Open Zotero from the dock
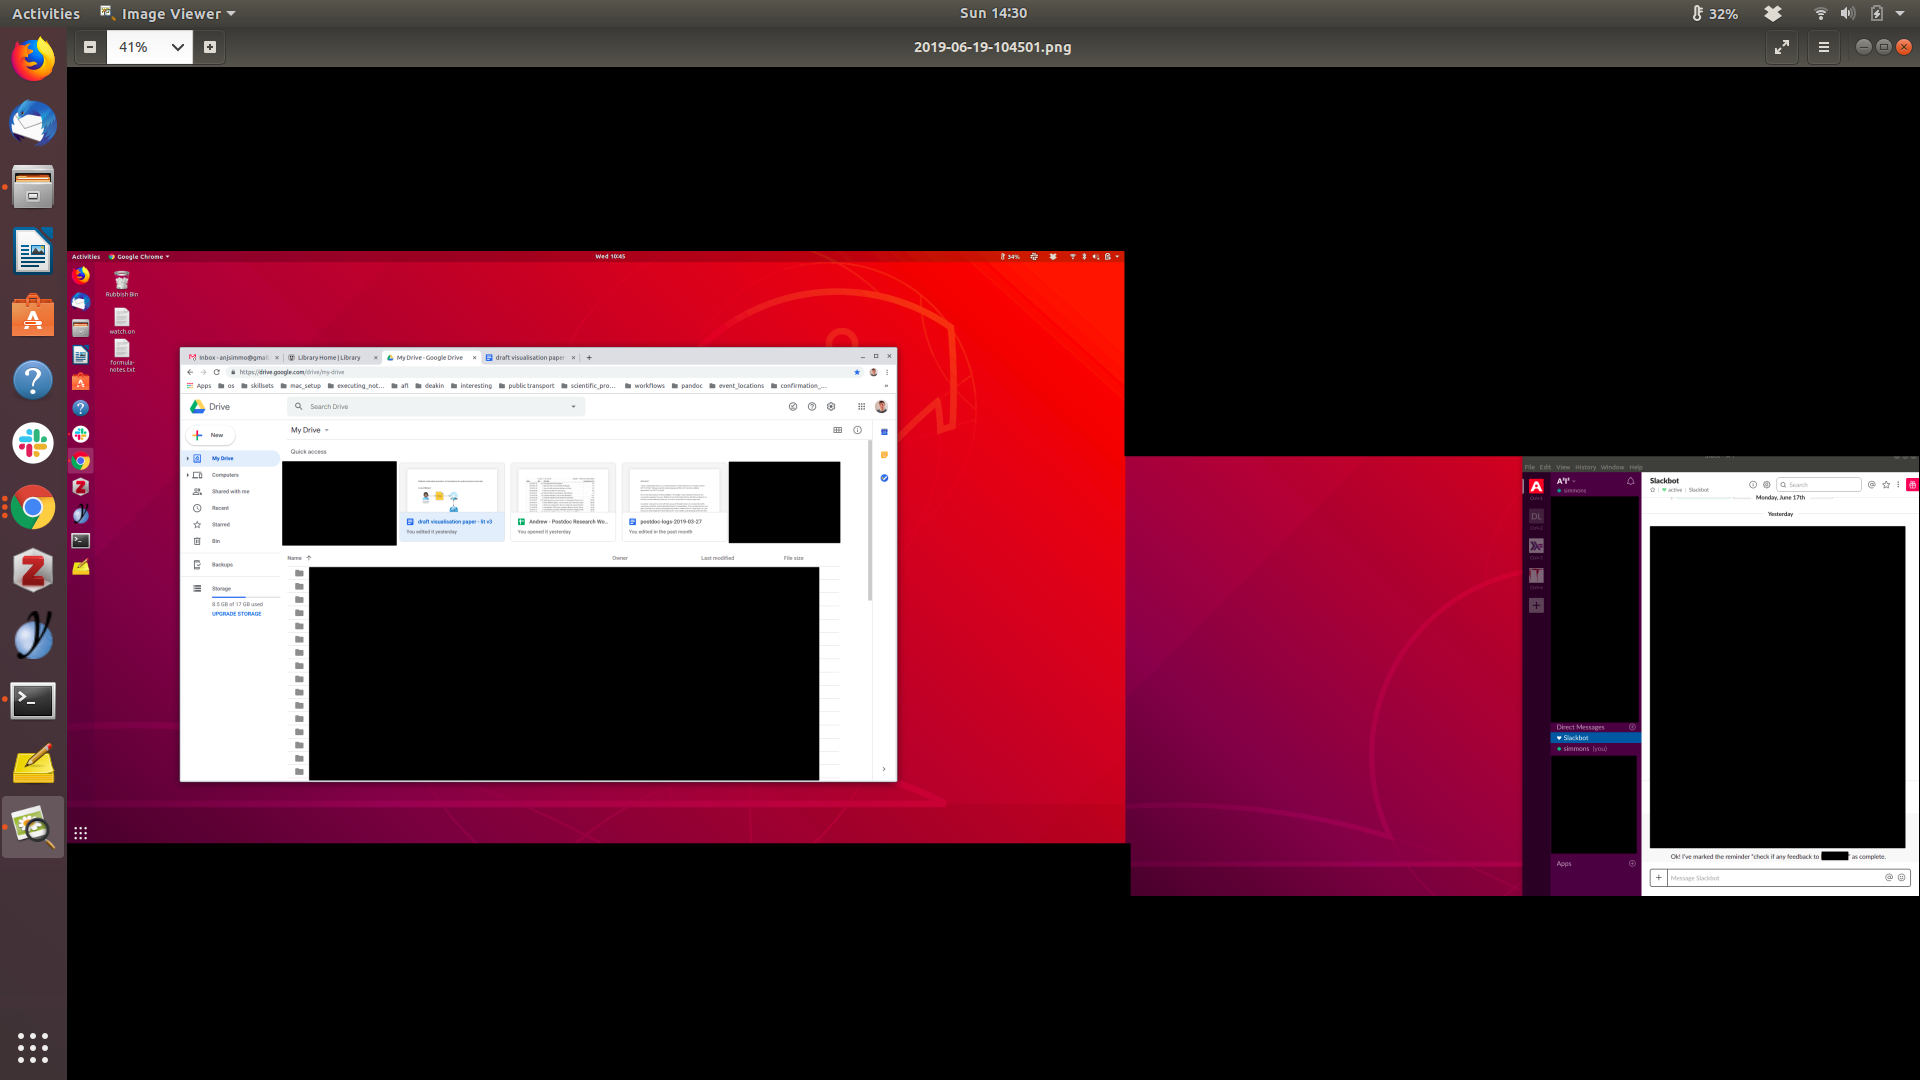 pos(33,571)
